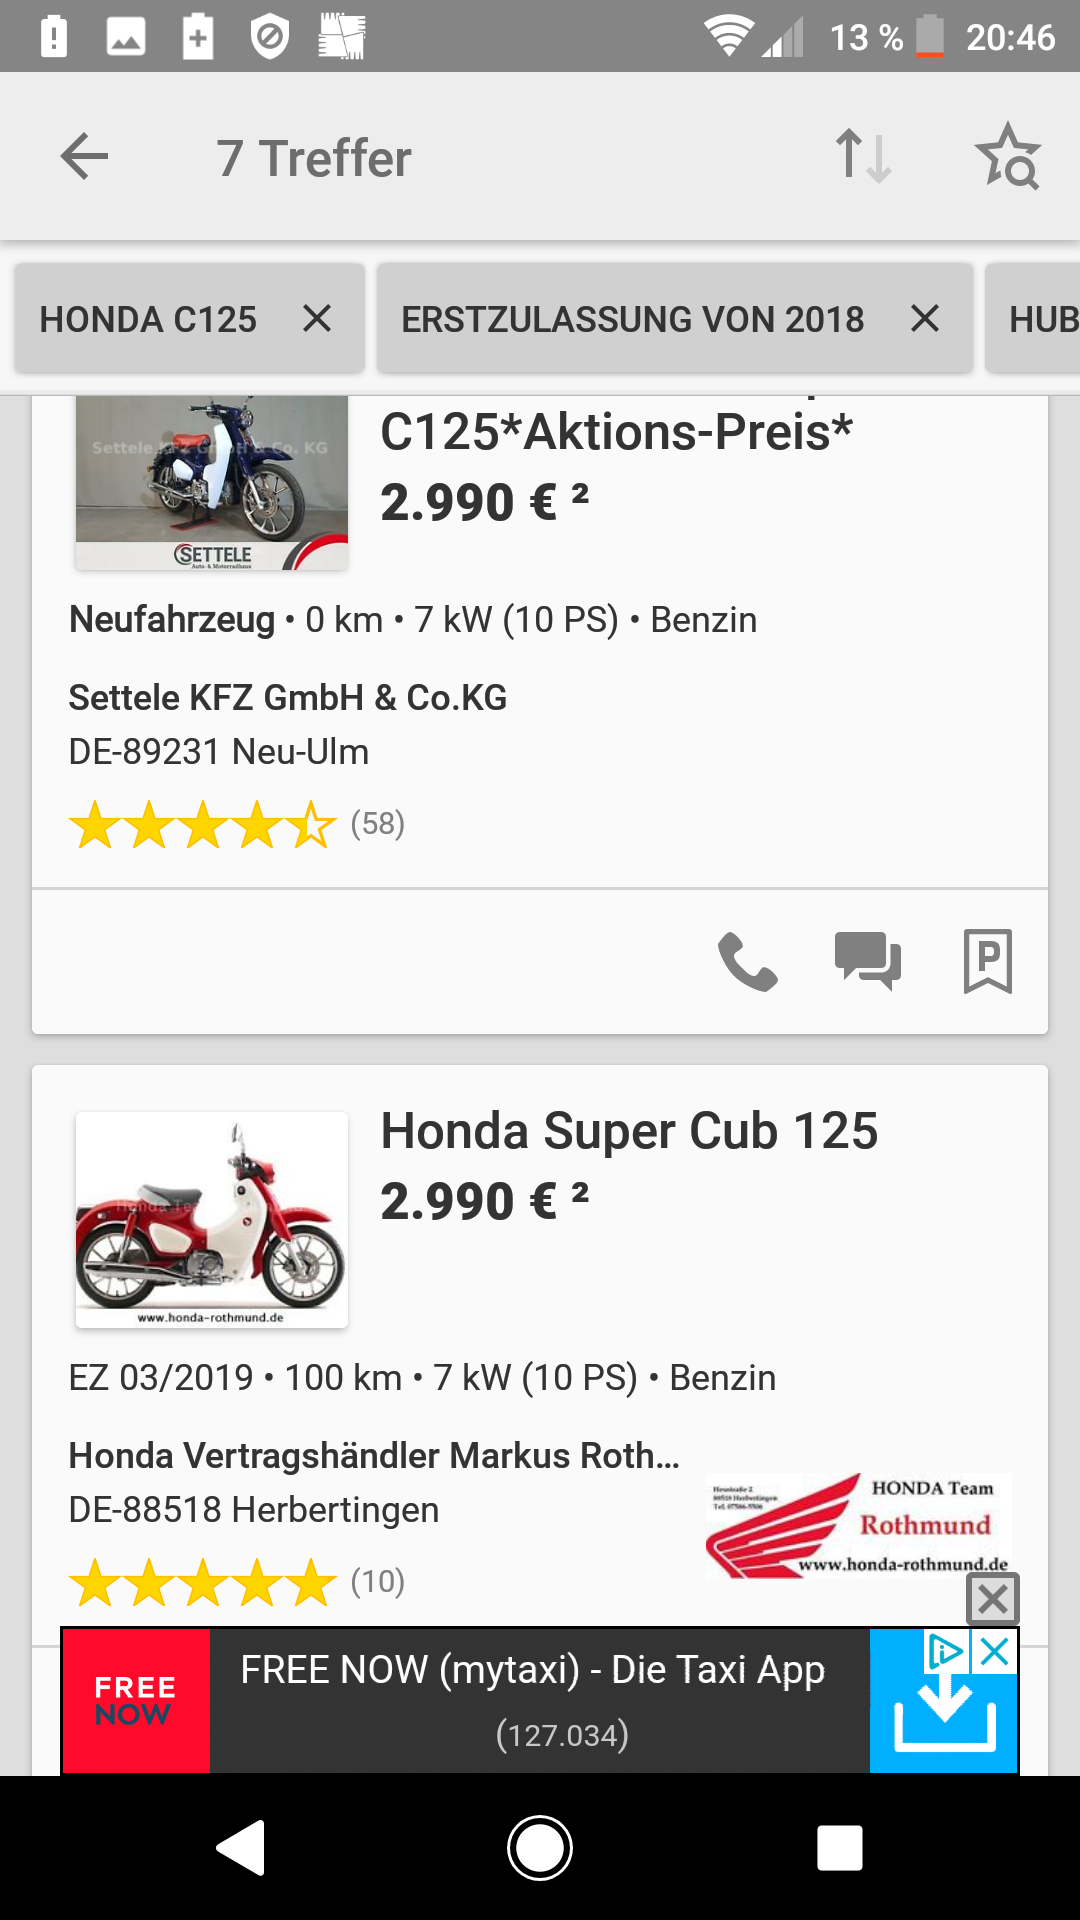Download the FREE NOW taxi app
Image resolution: width=1080 pixels, height=1920 pixels.
point(943,1712)
